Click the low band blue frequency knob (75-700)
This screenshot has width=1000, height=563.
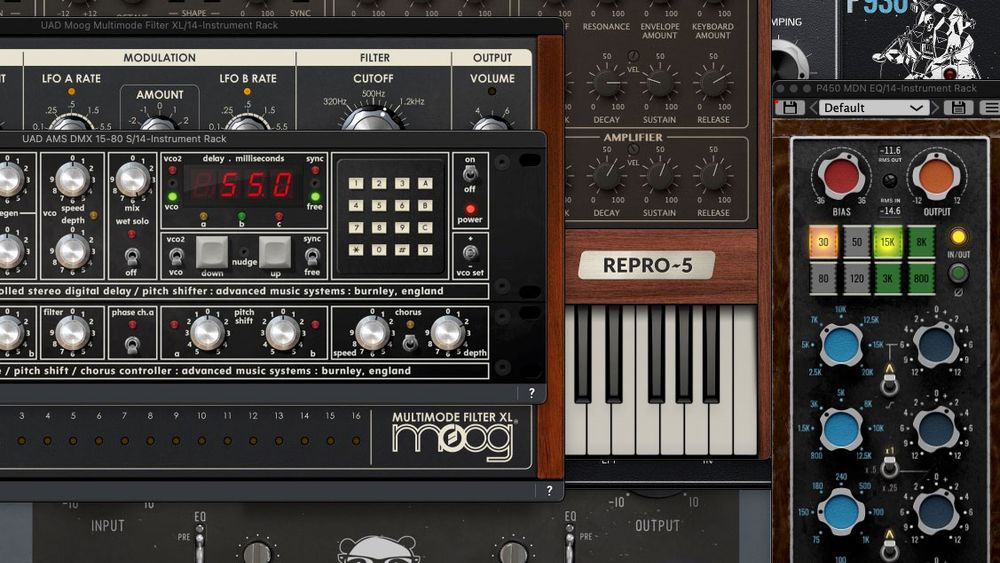tap(841, 511)
